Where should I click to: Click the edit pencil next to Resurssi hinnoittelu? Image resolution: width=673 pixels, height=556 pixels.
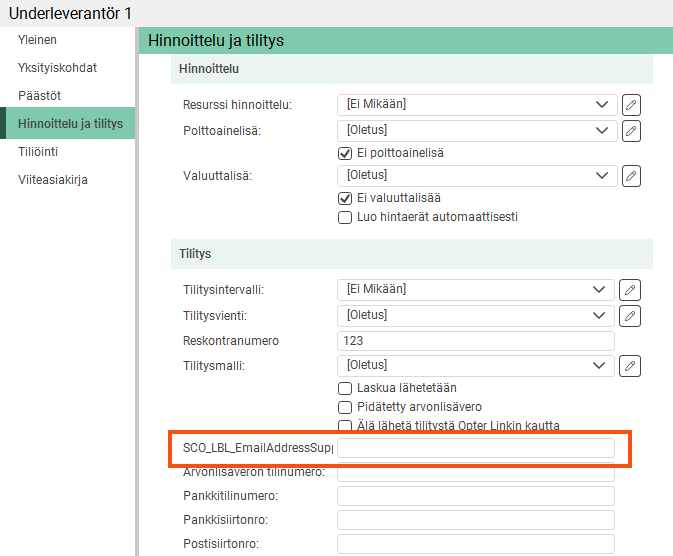630,104
